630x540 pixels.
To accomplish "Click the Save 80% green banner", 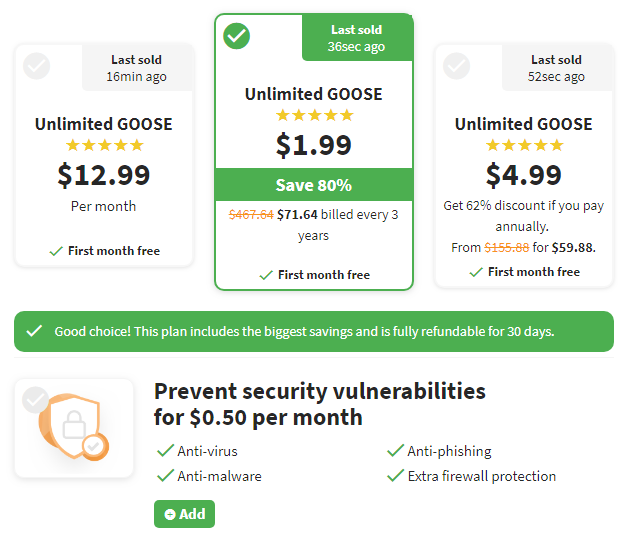I will tap(314, 185).
